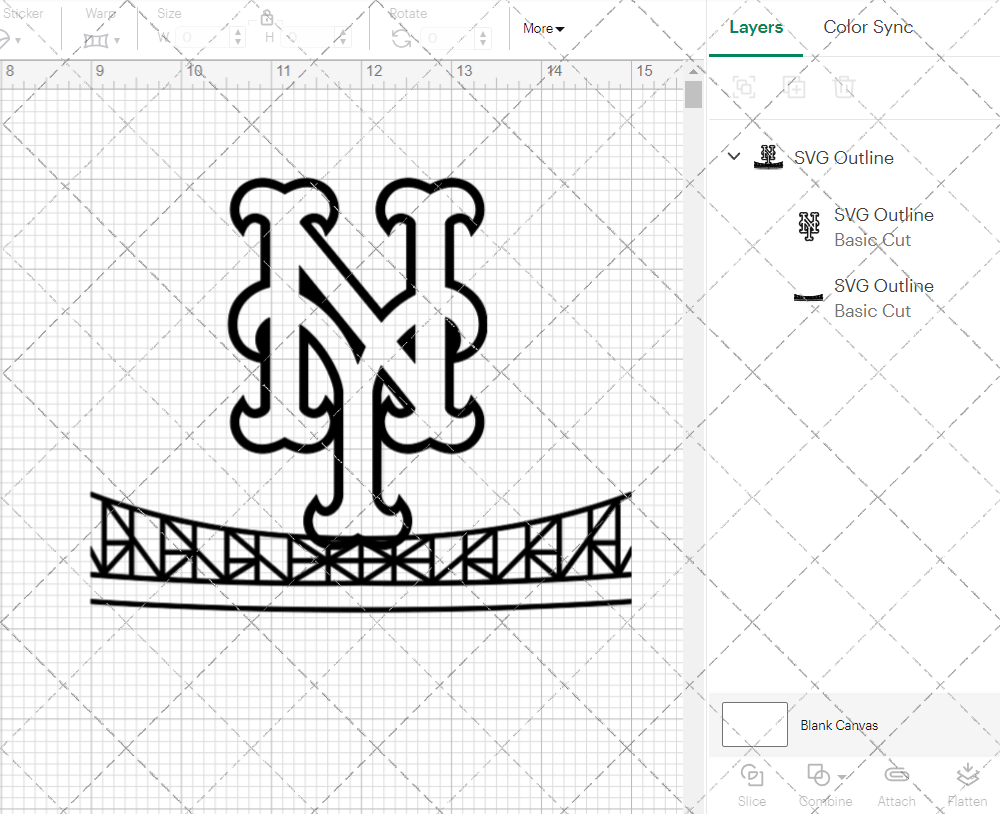The image size is (1000, 814).
Task: Click the Group icon in Layers panel
Action: [x=743, y=87]
